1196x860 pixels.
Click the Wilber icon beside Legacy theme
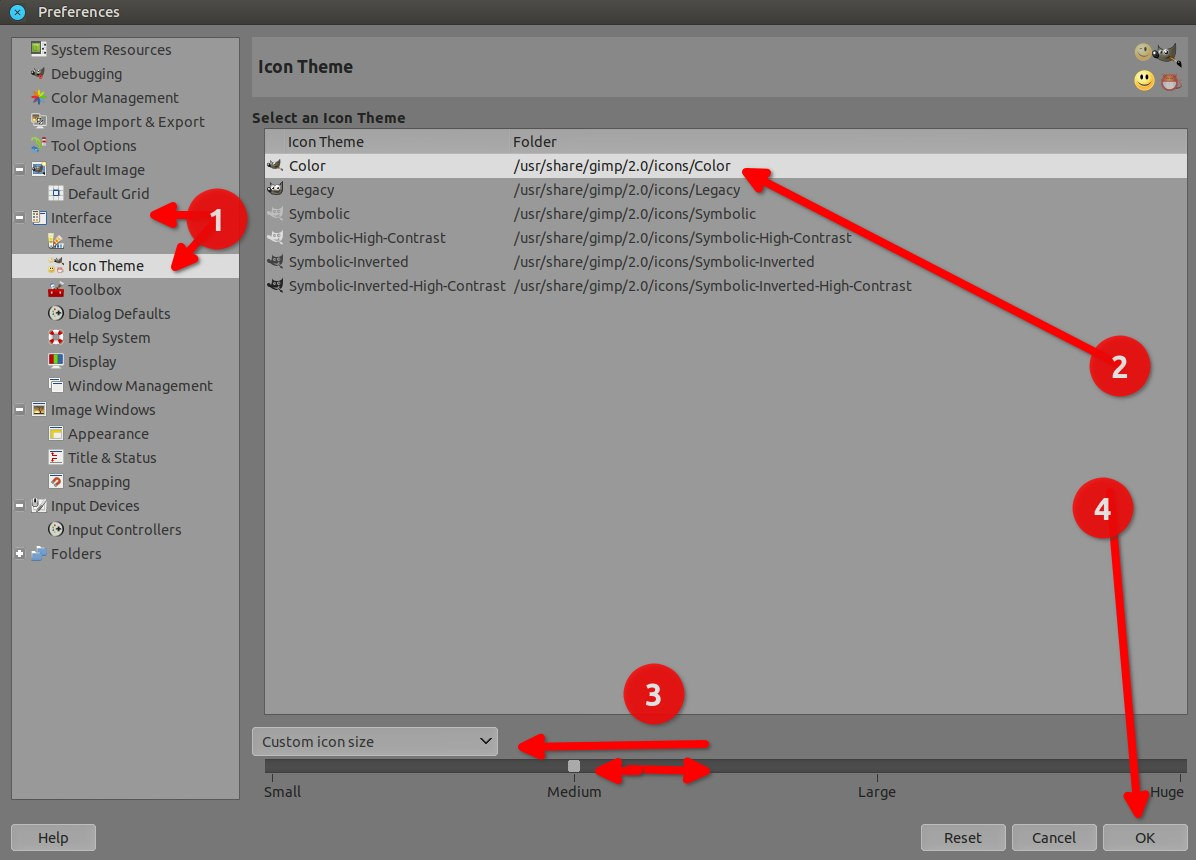click(x=275, y=189)
